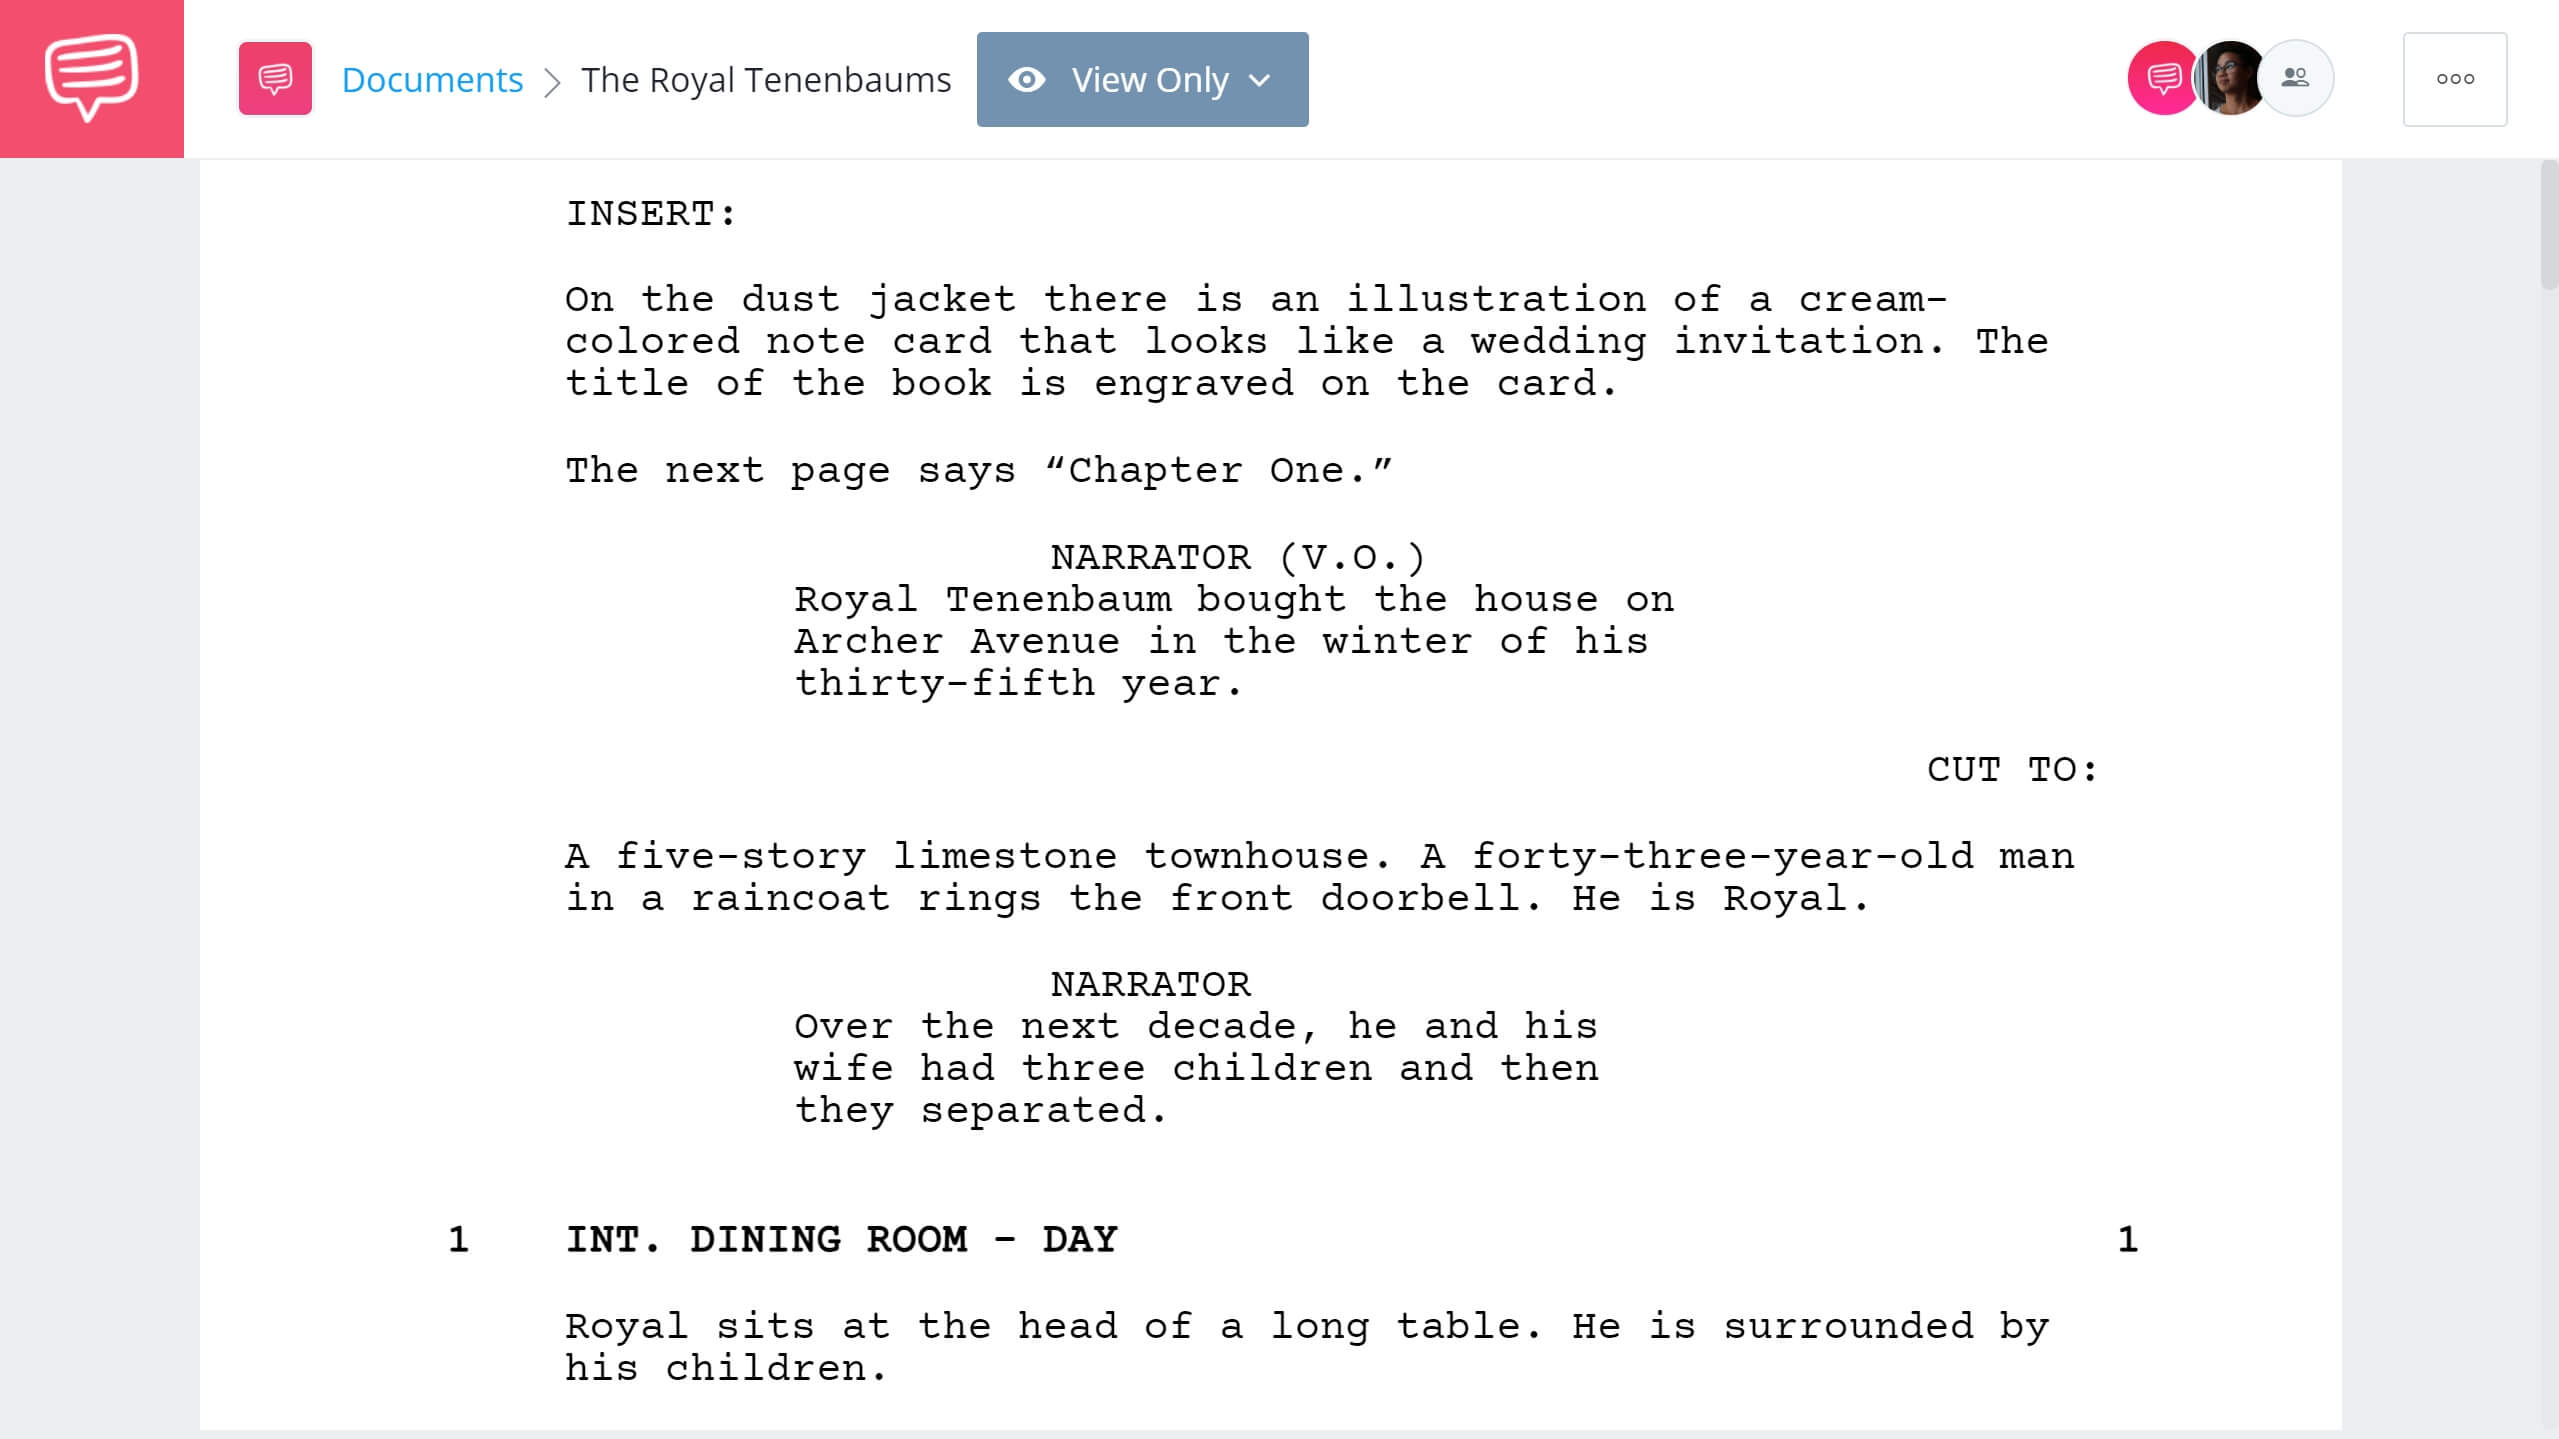
Task: Click The Royal Tenenbaums breadcrumb link
Action: click(x=766, y=77)
